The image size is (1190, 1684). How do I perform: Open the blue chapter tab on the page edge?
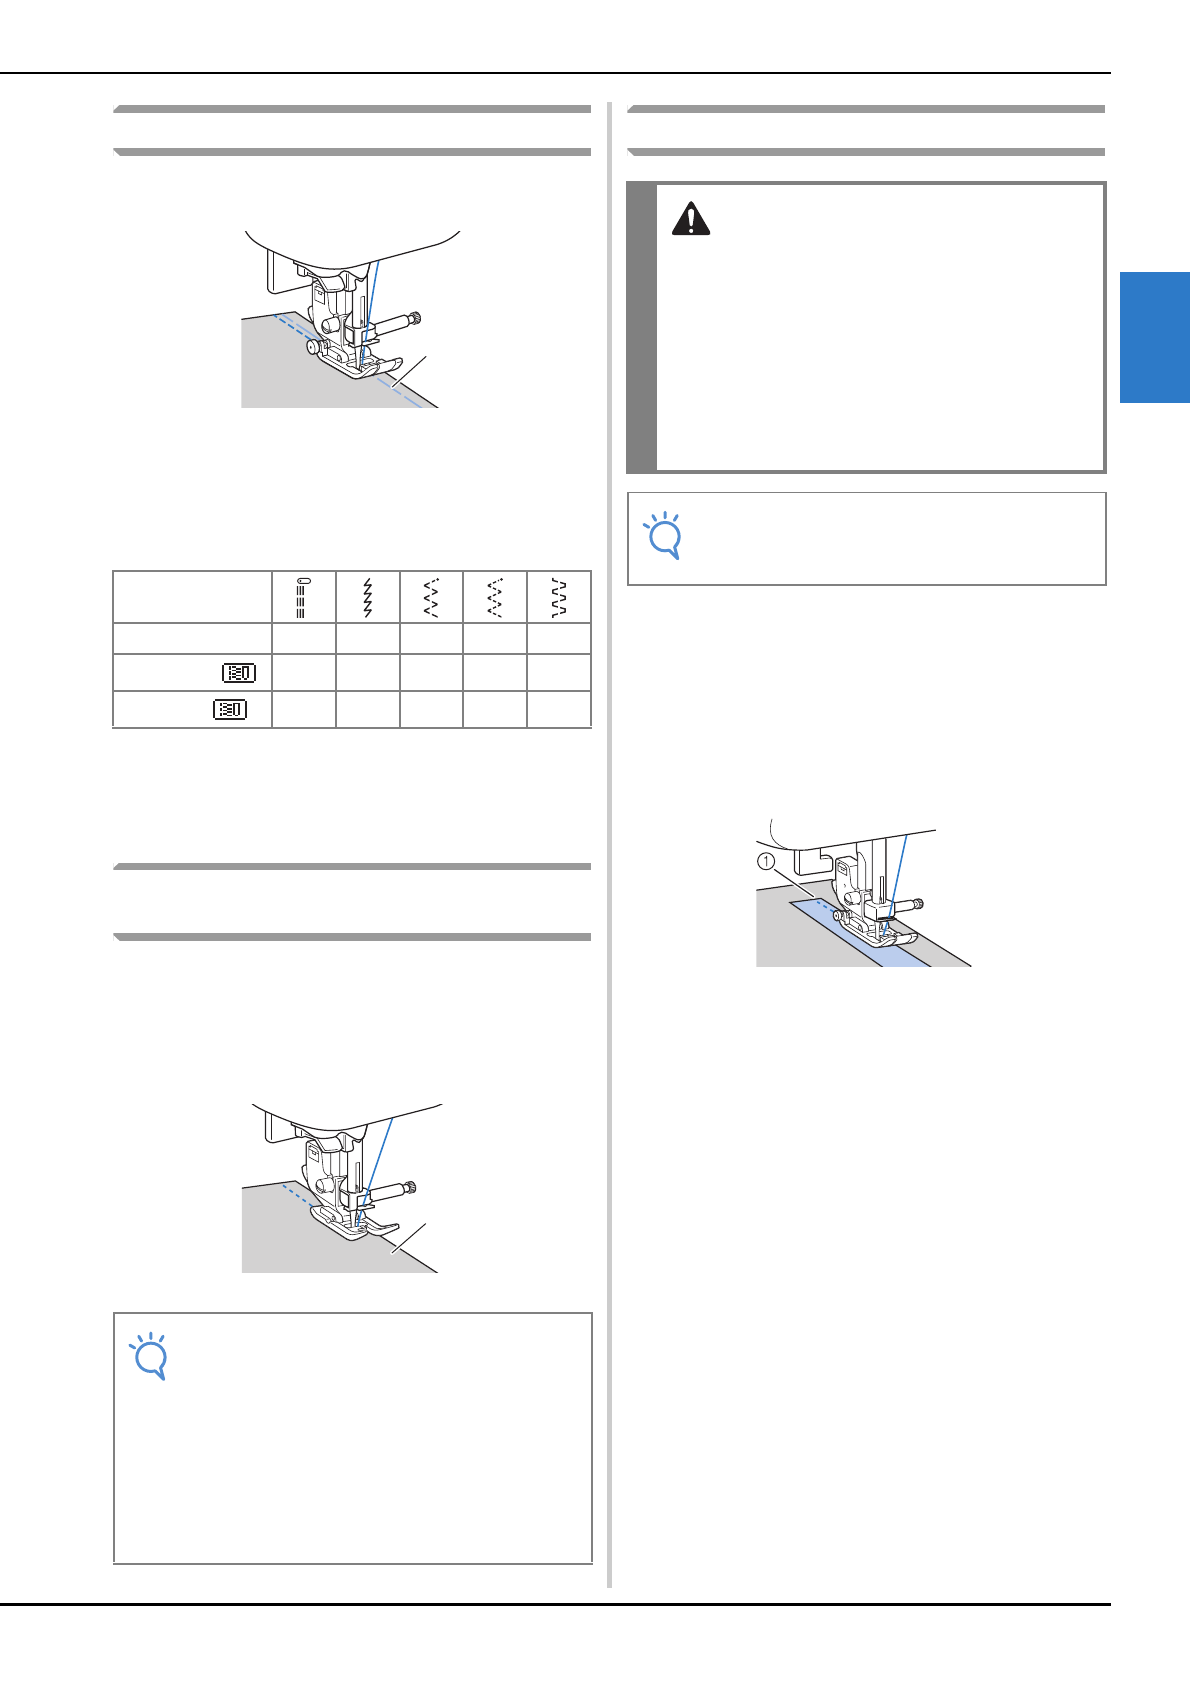(x=1155, y=337)
